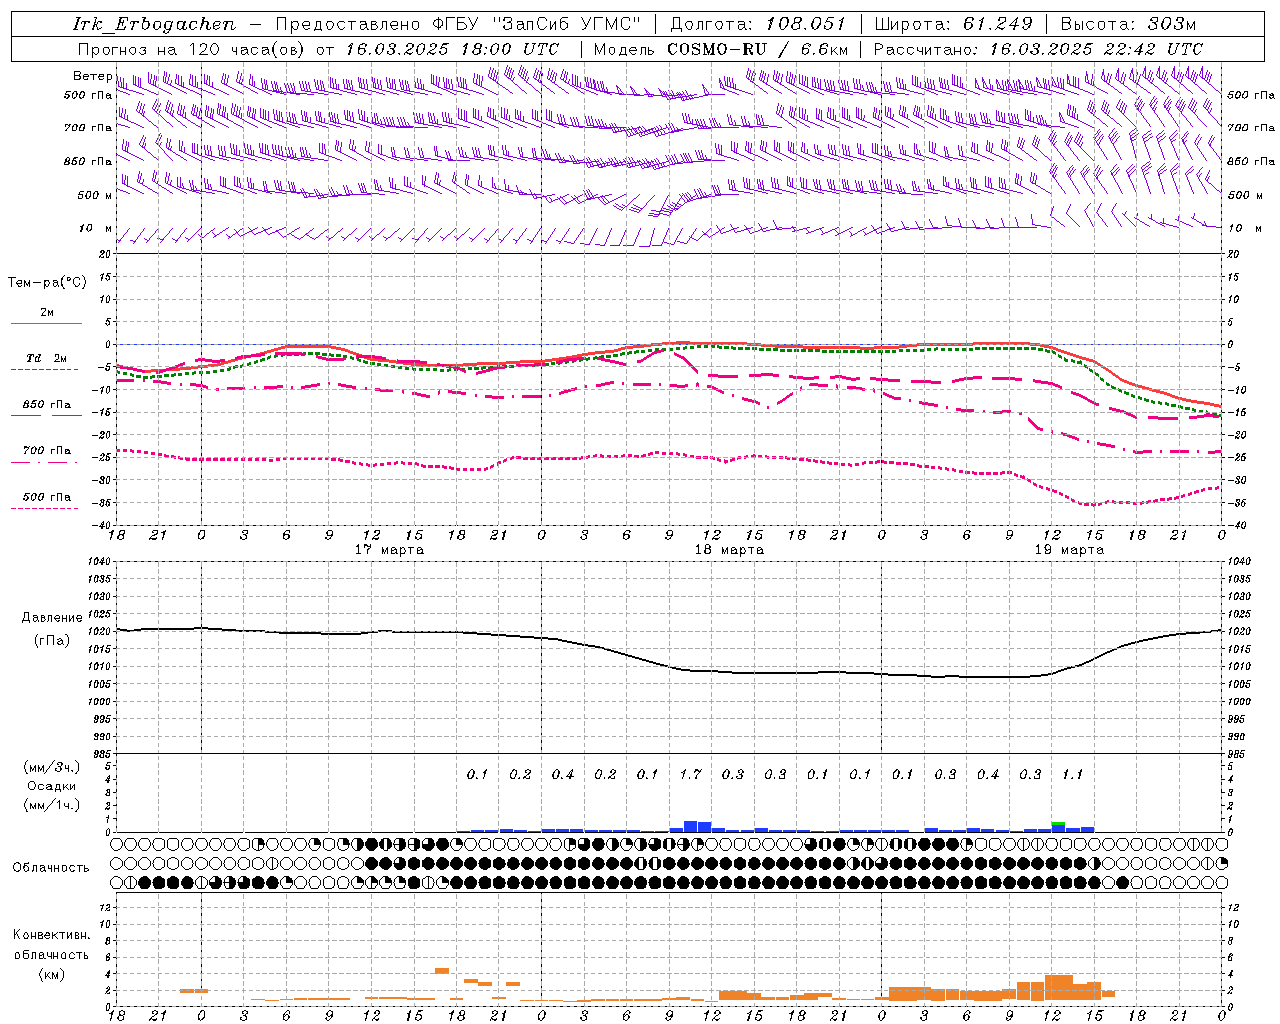Click the (мм/3ч.) precipitation unit label
Screen dimensions: 1280x1024
click(52, 767)
